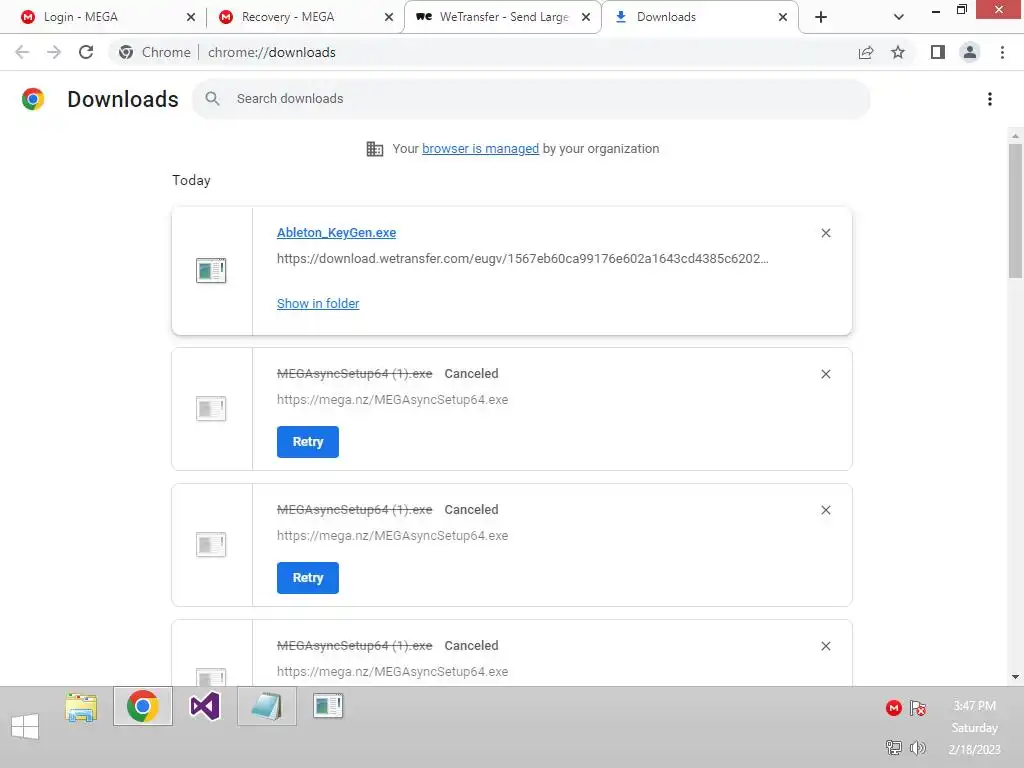The width and height of the screenshot is (1024, 768).
Task: Open the Windows Start button
Action: pos(25,726)
